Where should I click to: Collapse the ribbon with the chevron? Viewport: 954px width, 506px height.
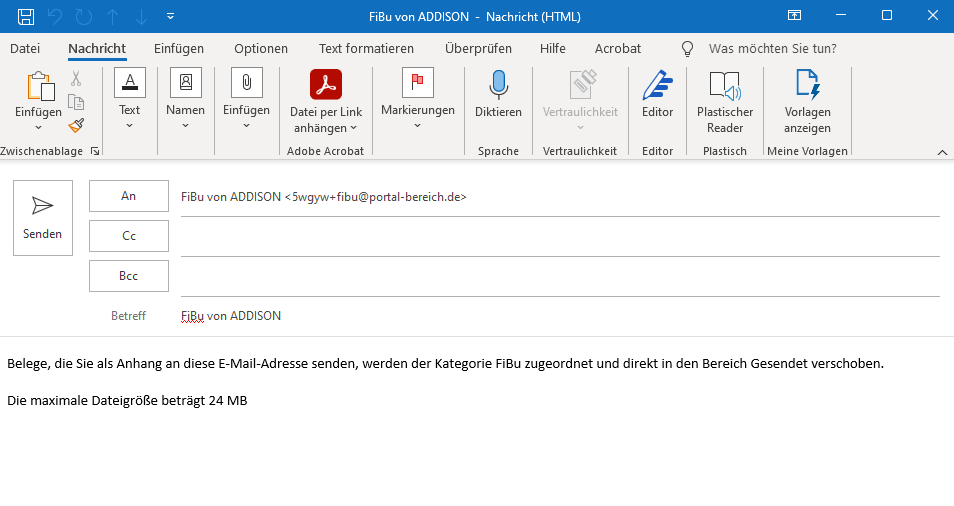[x=942, y=152]
